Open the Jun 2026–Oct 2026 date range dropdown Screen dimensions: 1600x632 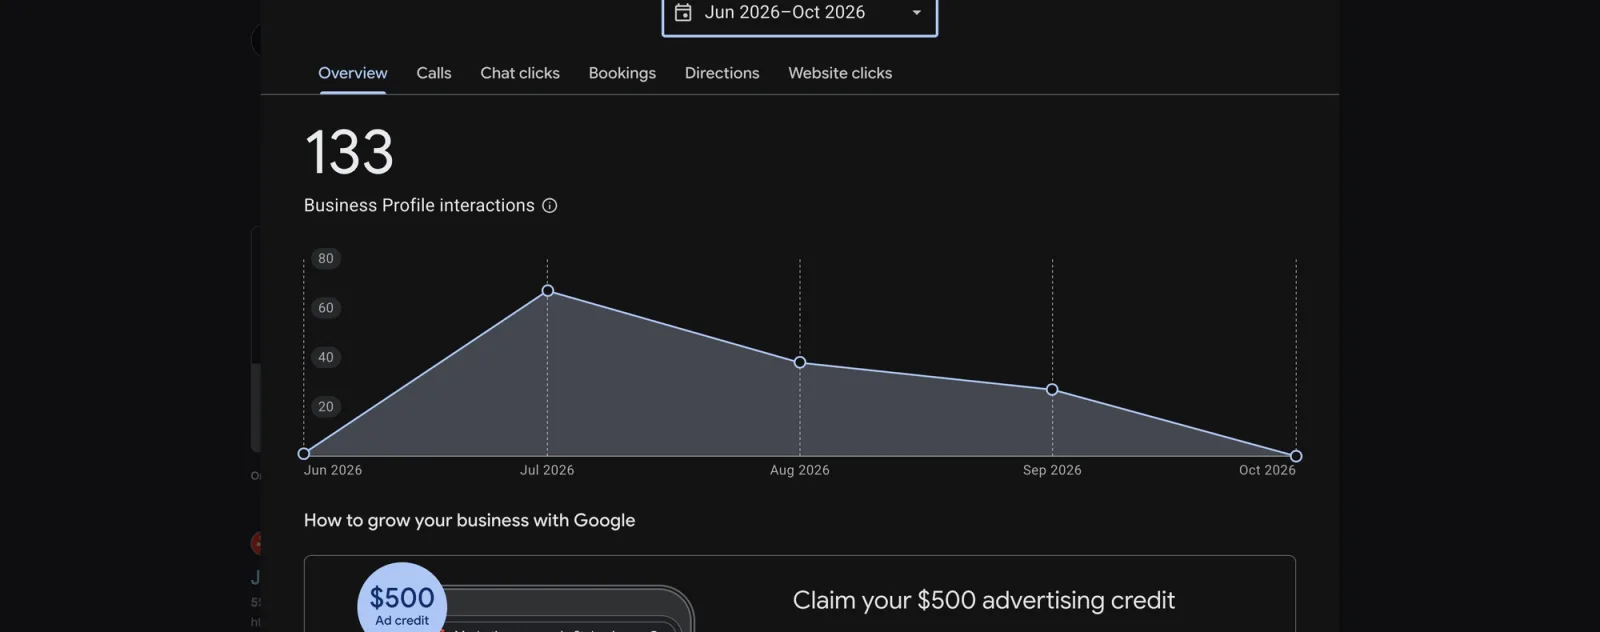(x=799, y=14)
